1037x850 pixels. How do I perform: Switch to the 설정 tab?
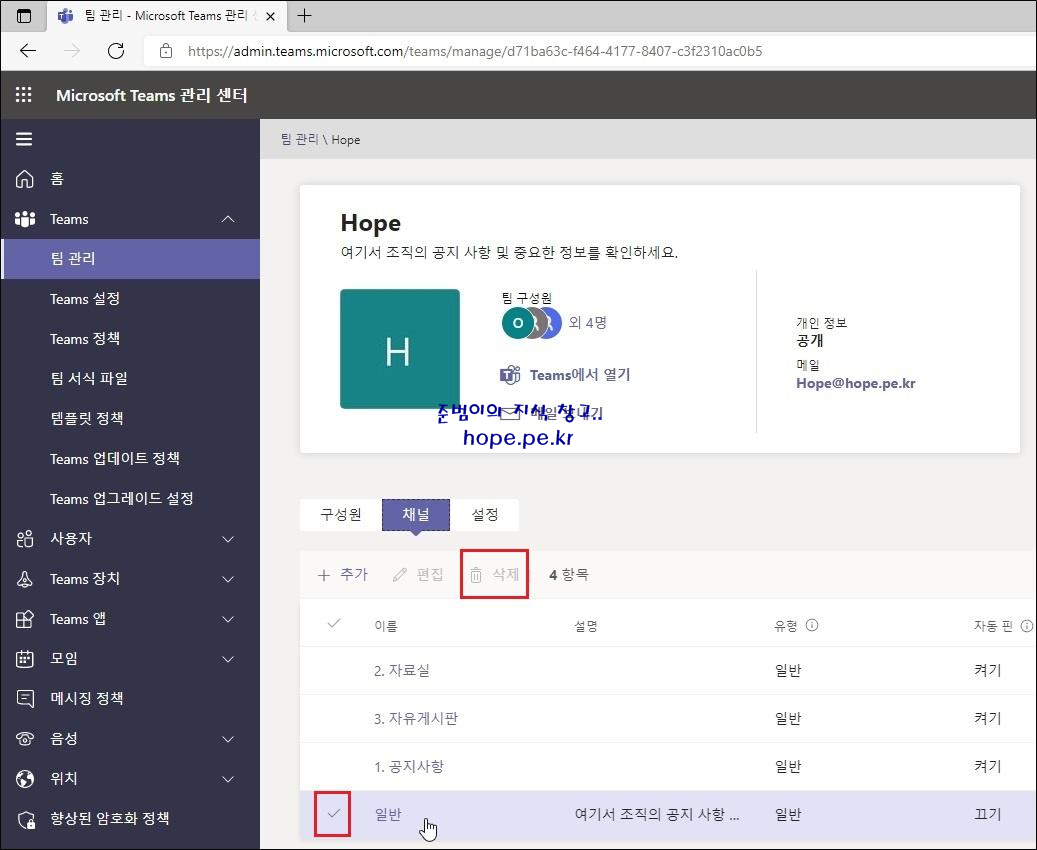coord(485,515)
